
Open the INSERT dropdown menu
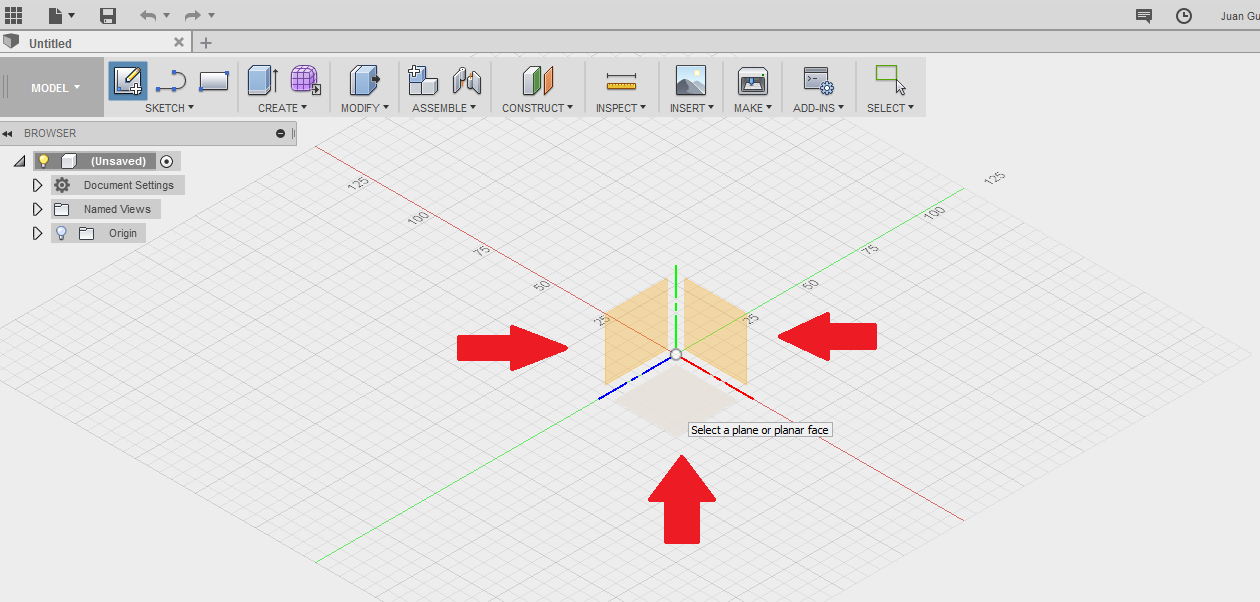(x=691, y=108)
